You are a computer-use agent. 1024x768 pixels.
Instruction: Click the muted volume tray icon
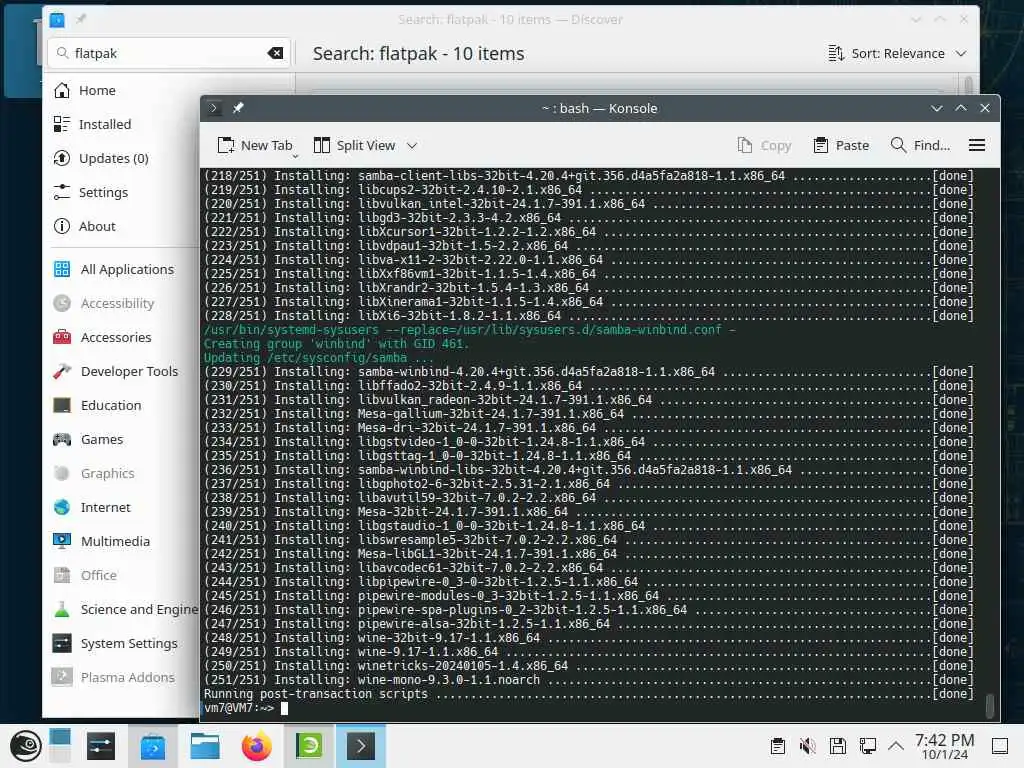[808, 746]
